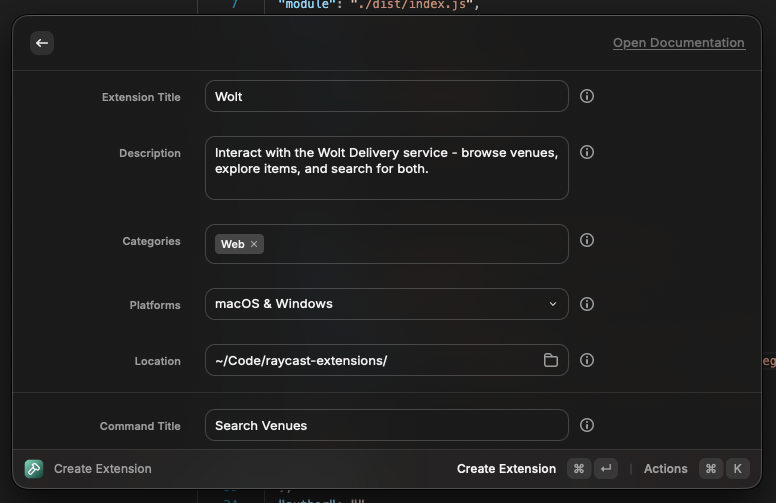Click the info icon next to Categories
The image size is (776, 503).
click(x=587, y=240)
